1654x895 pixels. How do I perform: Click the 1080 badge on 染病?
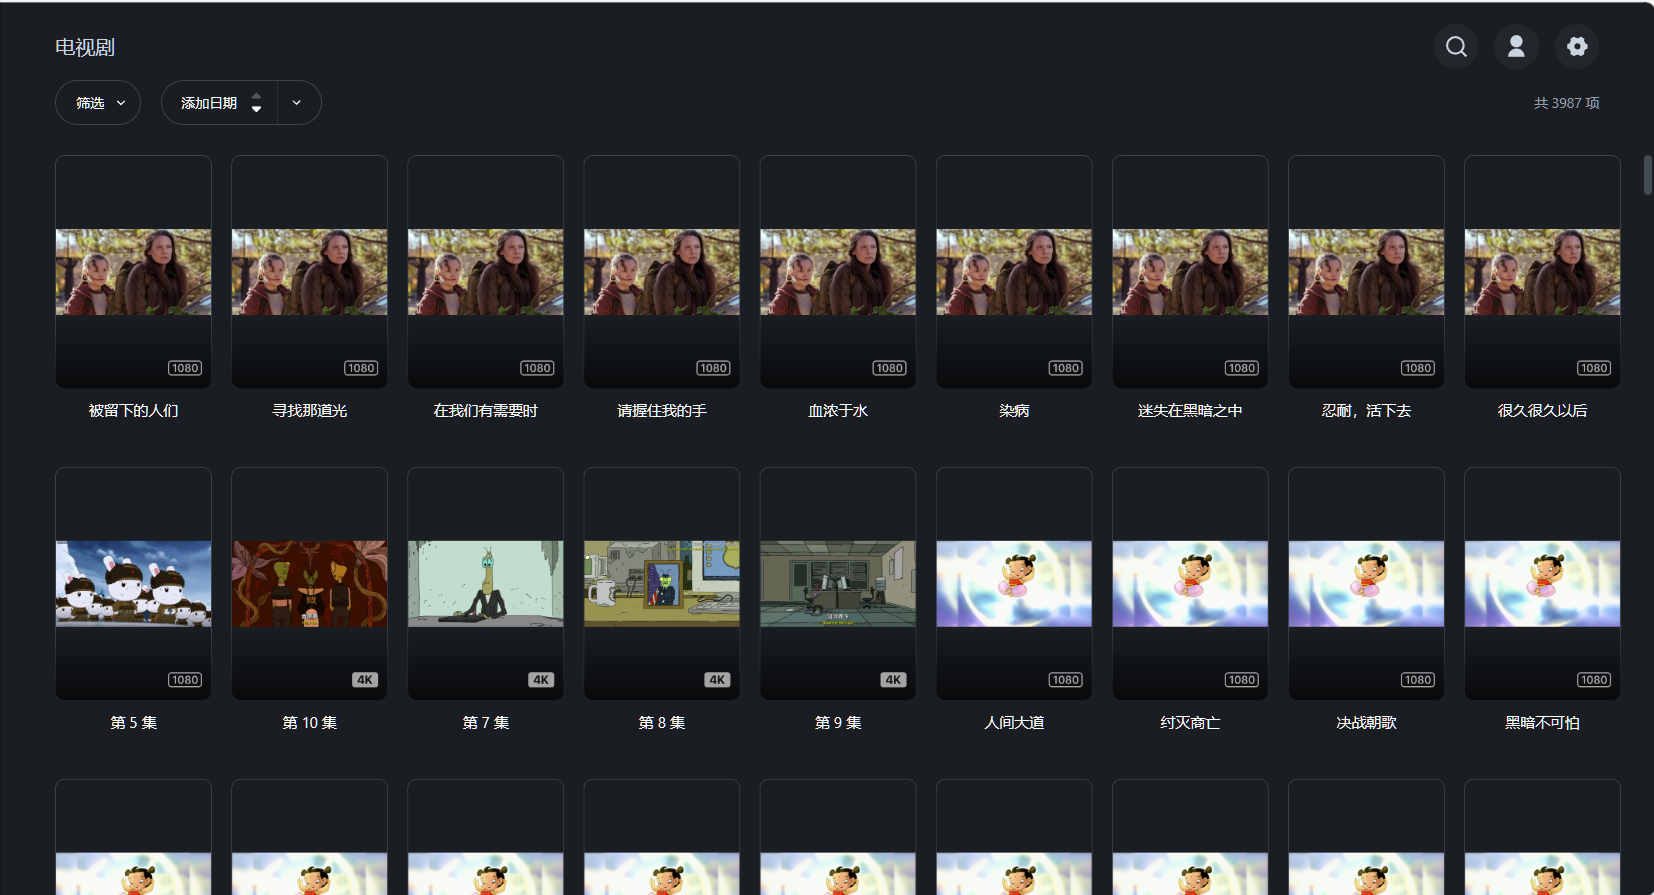click(x=1066, y=368)
